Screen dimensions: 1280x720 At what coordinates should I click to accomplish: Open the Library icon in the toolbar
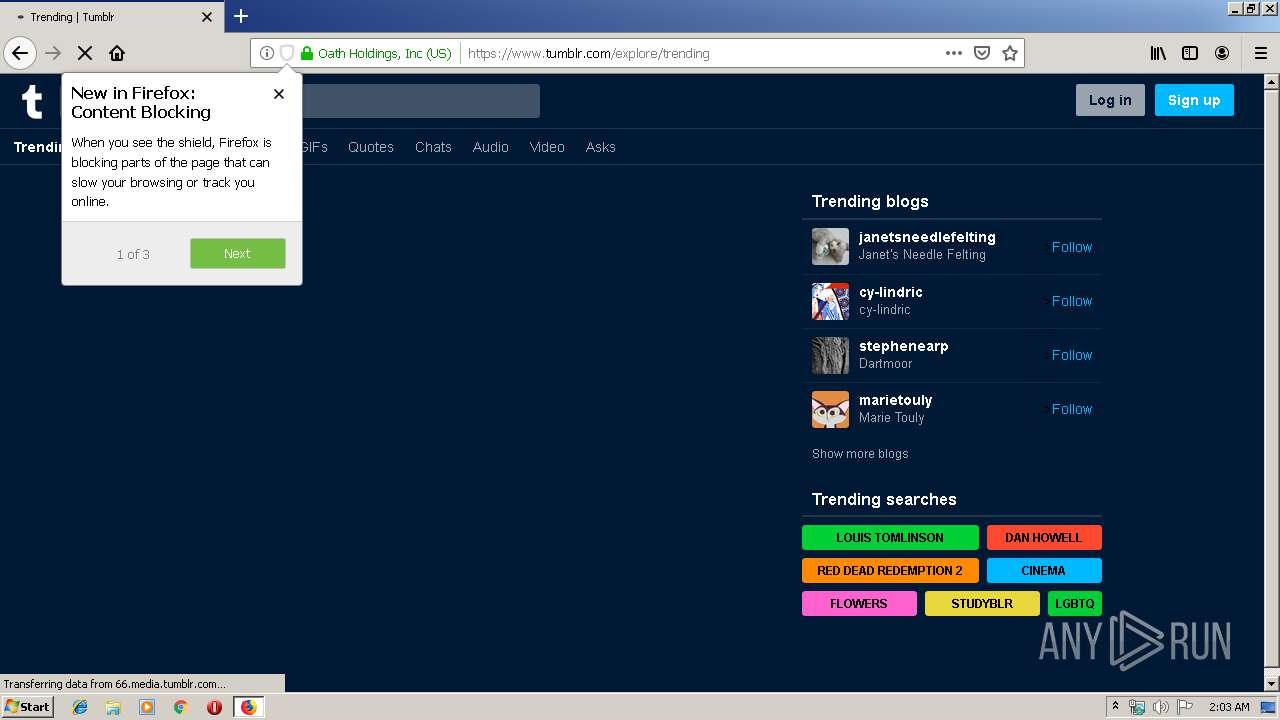pyautogui.click(x=1158, y=53)
